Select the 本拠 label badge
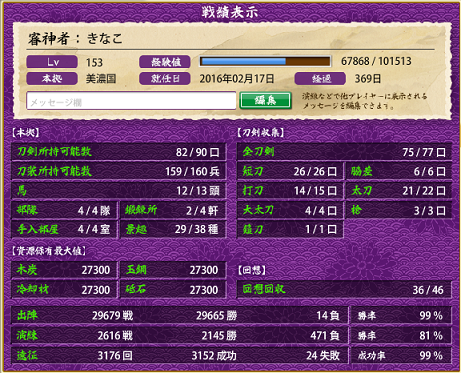This screenshot has height=373, width=461. 52,79
